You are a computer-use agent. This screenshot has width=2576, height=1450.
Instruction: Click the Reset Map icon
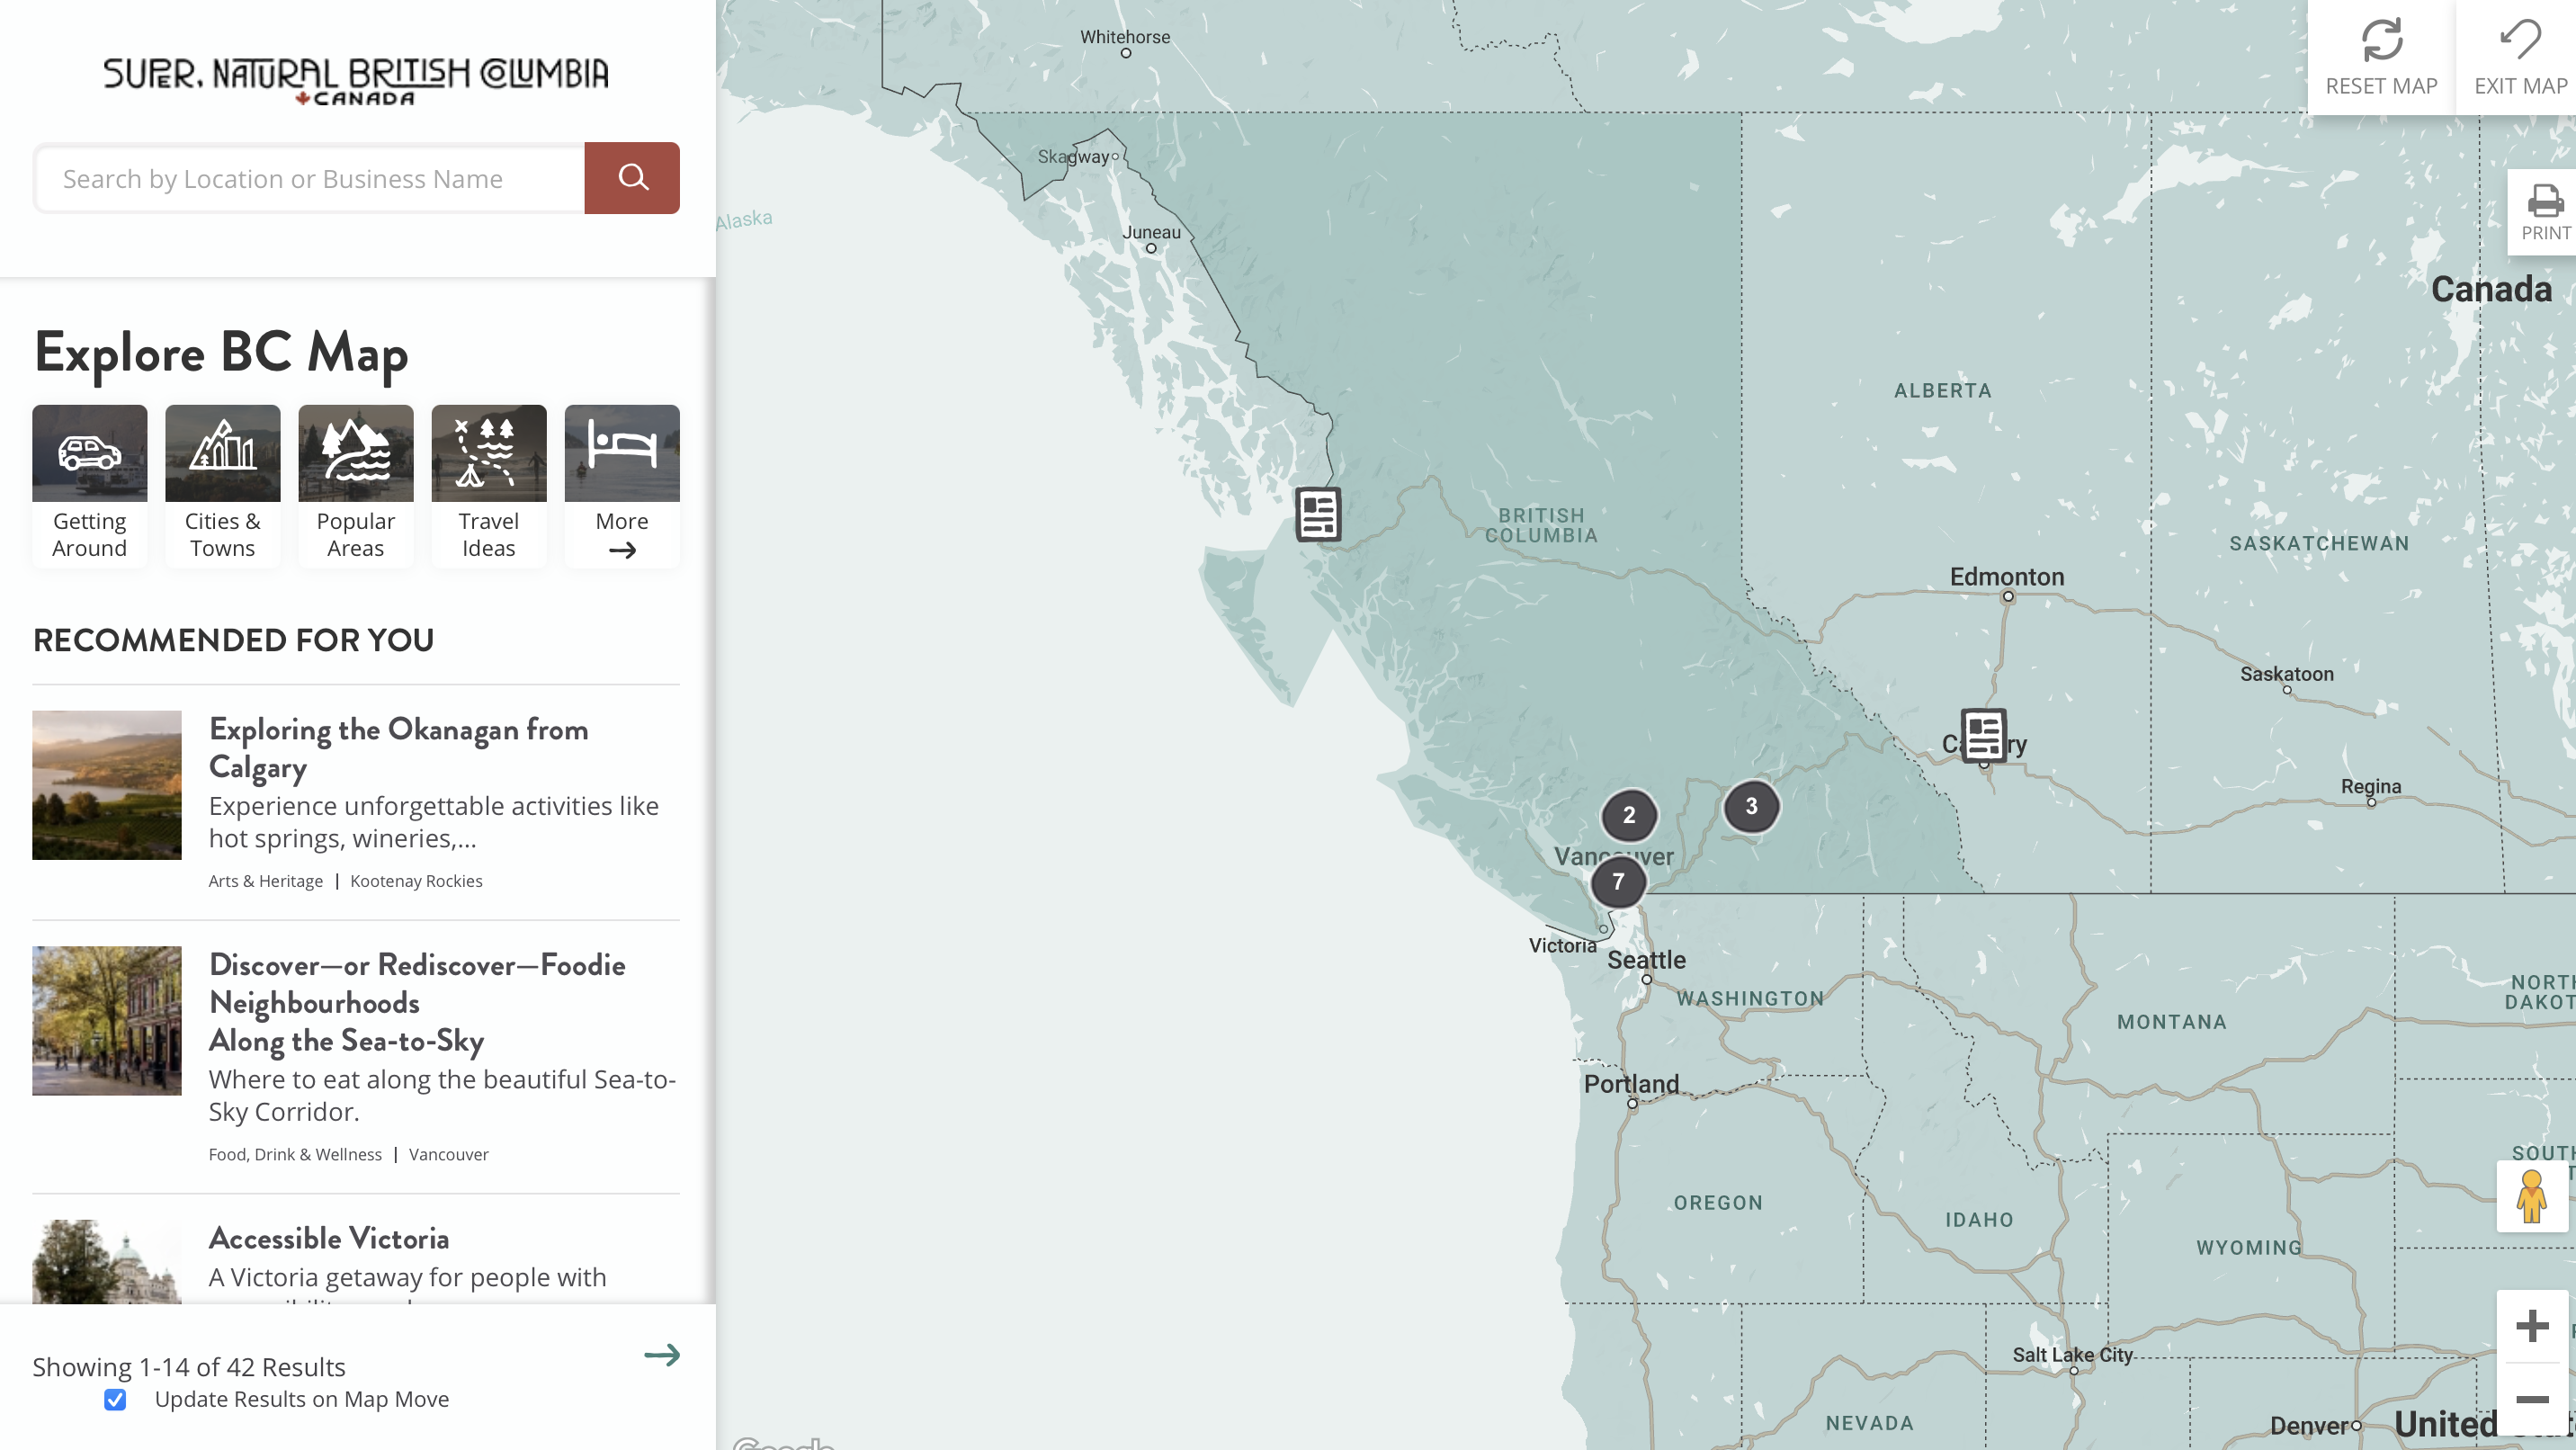[2381, 41]
